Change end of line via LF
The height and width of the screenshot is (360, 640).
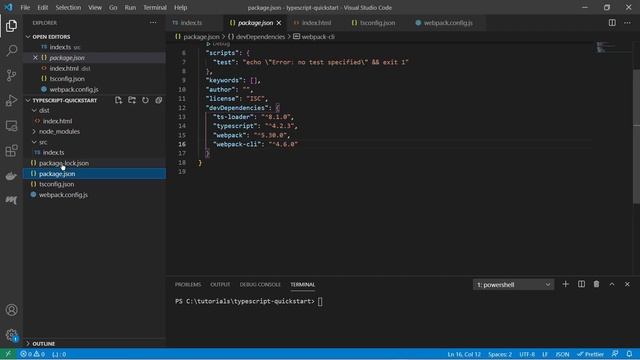(x=544, y=354)
